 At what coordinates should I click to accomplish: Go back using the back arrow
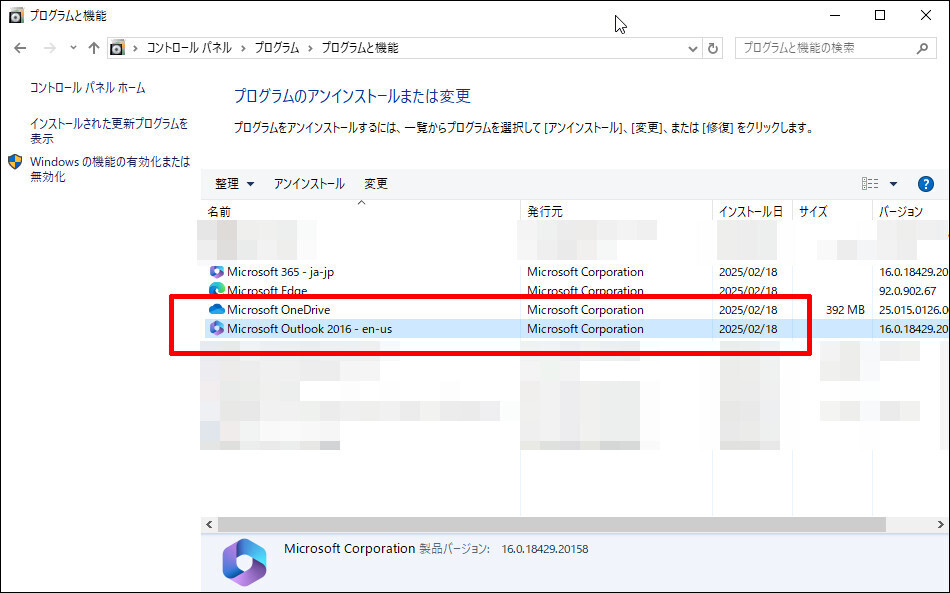click(x=20, y=48)
